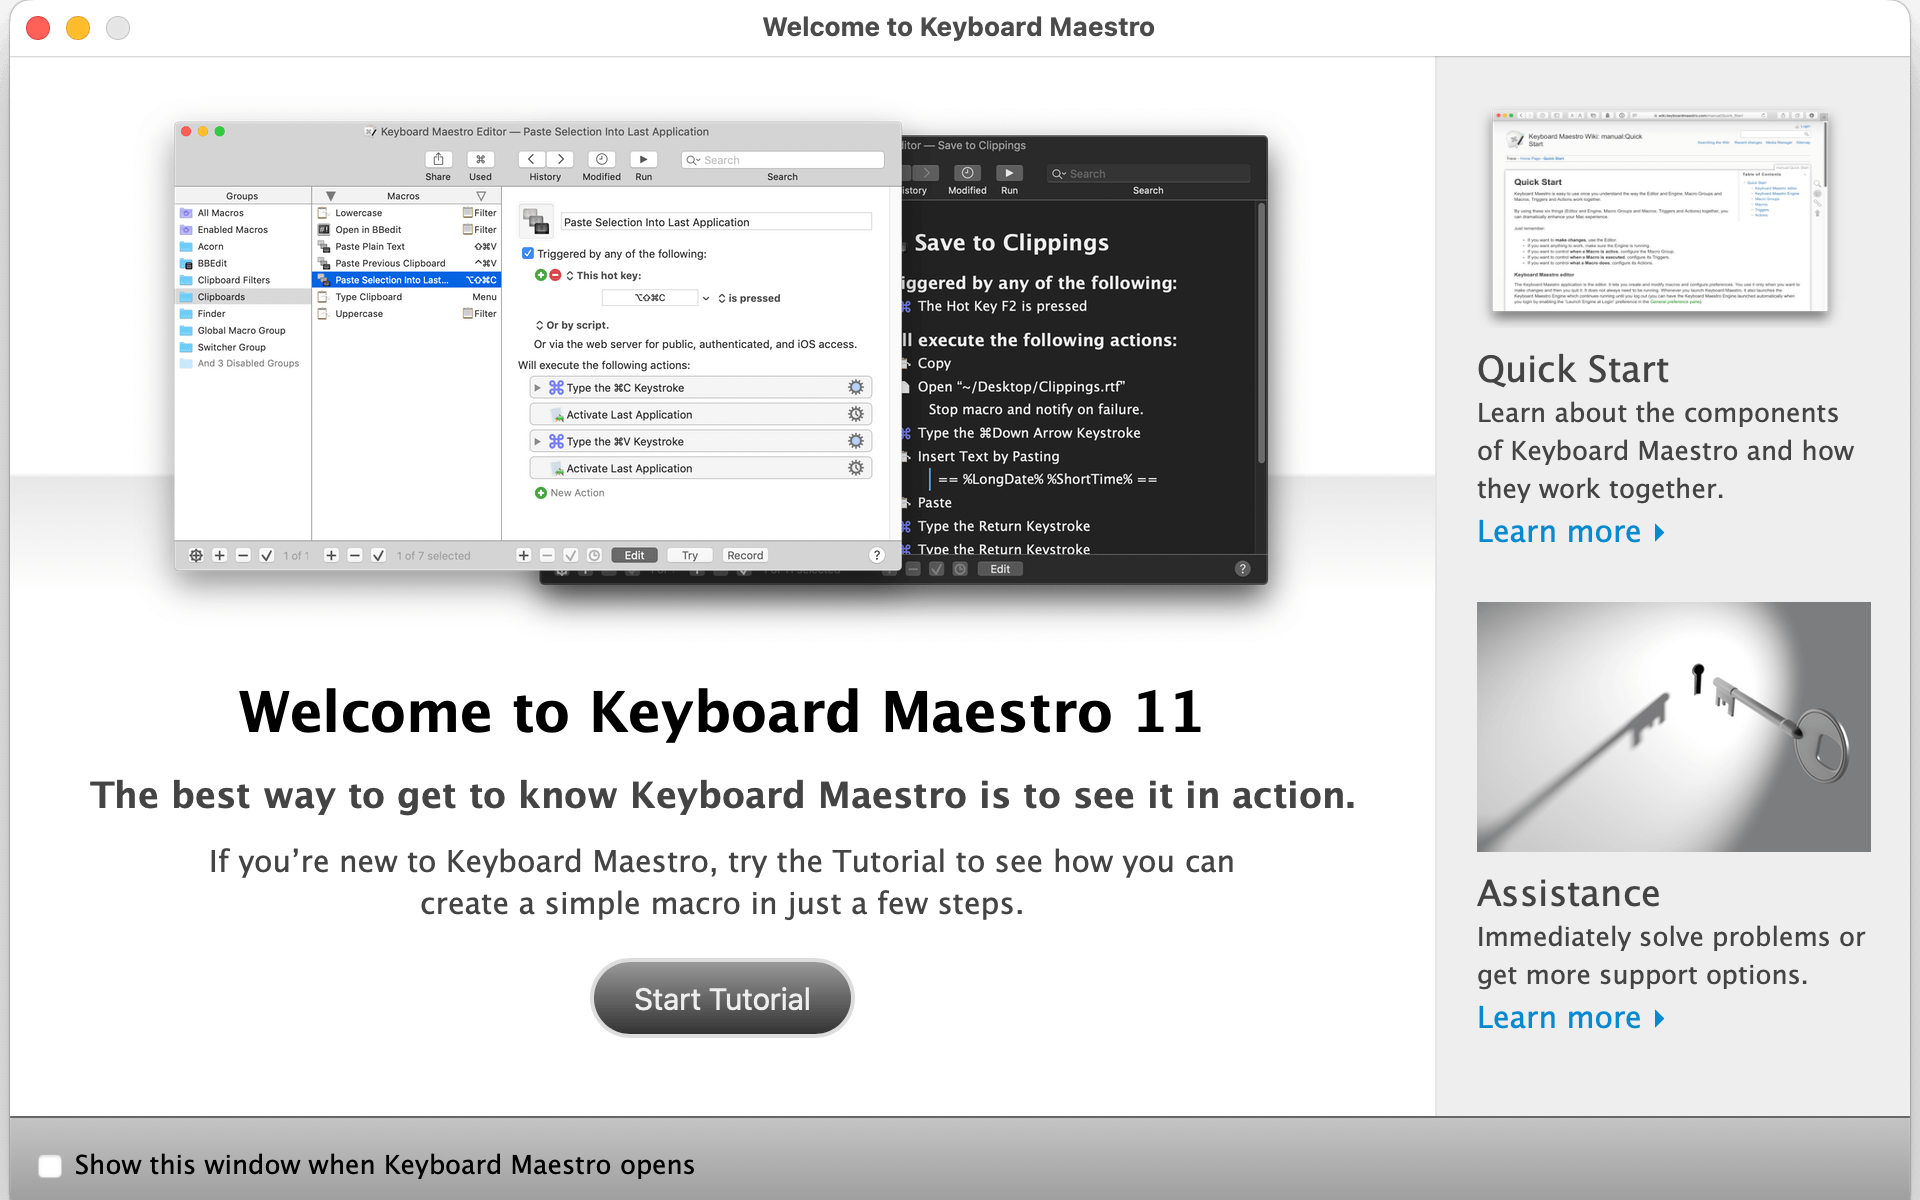
Task: Click the hot key ⌥⇧⌘C field
Action: 650,298
